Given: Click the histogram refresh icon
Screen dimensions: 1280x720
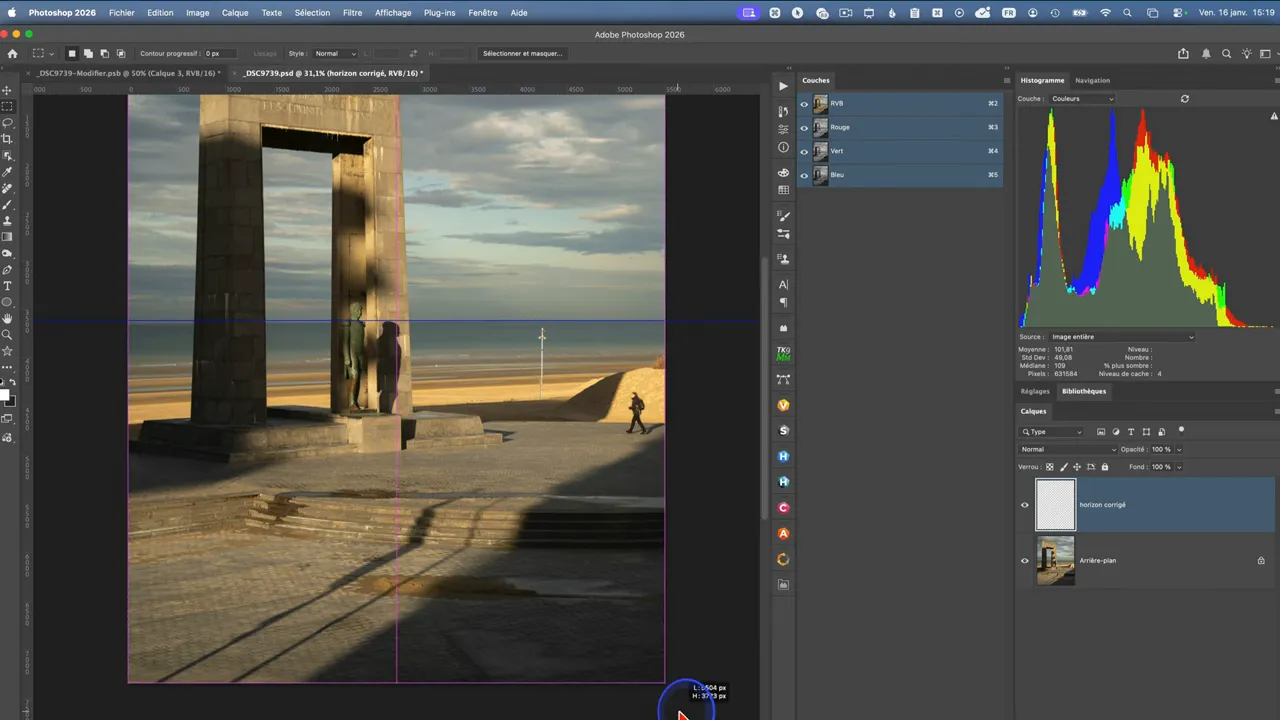Looking at the screenshot, I should [x=1185, y=99].
